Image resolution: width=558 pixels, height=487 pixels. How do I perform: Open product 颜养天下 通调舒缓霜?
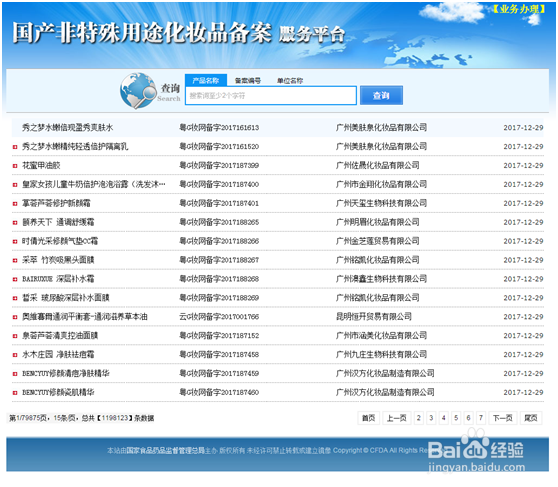pyautogui.click(x=58, y=222)
